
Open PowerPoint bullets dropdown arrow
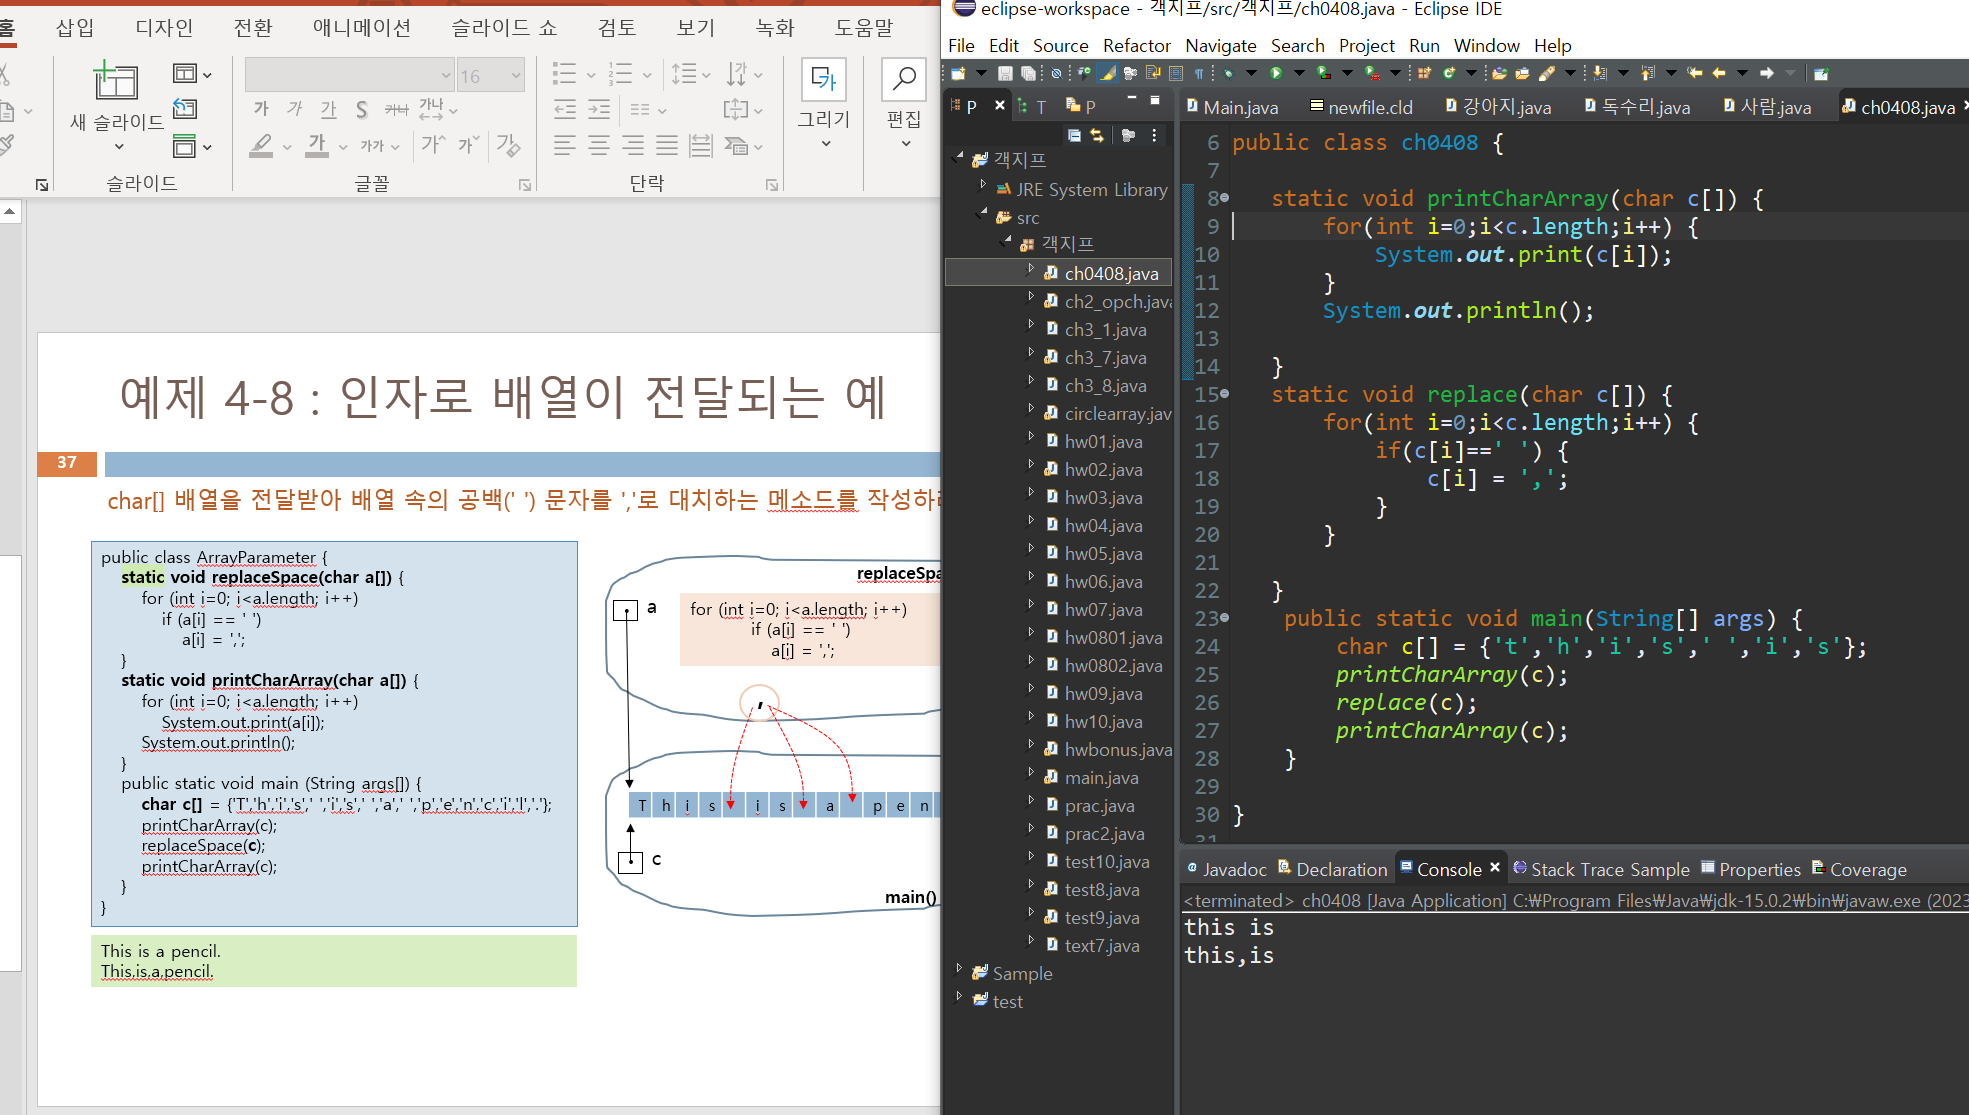click(591, 75)
